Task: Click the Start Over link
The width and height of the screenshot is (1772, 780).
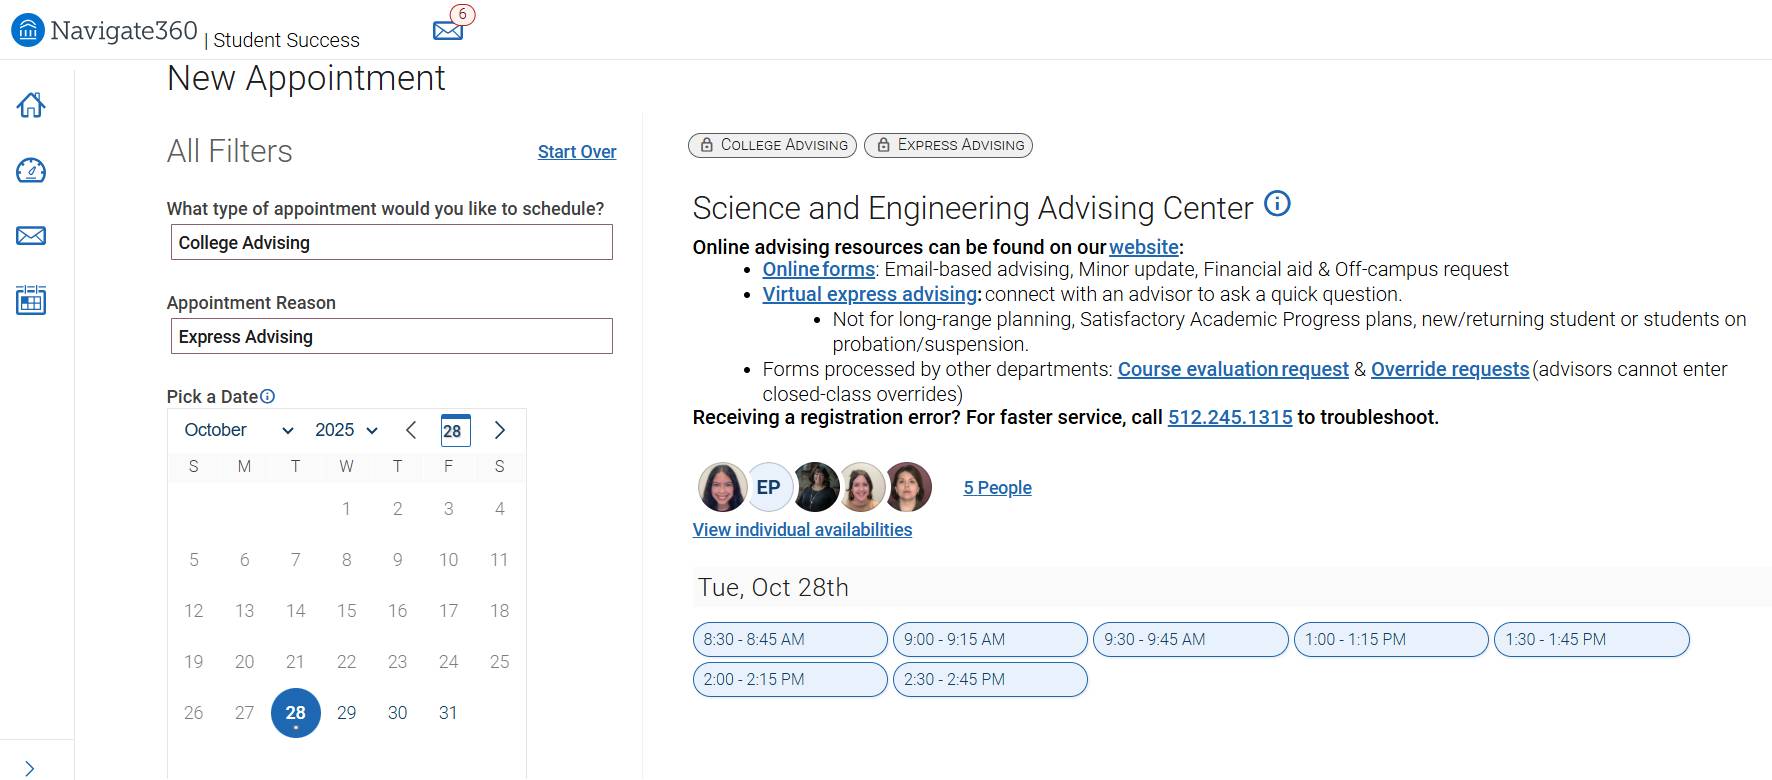Action: [576, 152]
